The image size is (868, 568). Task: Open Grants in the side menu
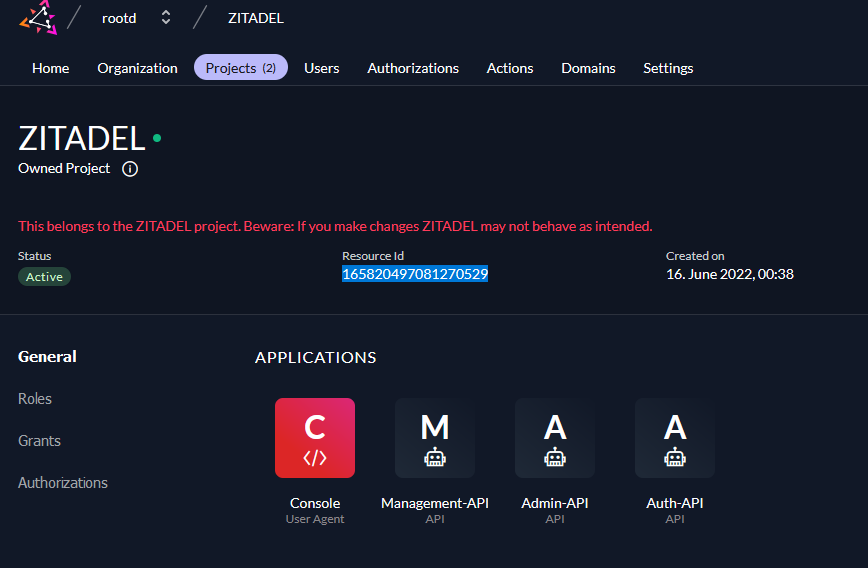point(39,441)
